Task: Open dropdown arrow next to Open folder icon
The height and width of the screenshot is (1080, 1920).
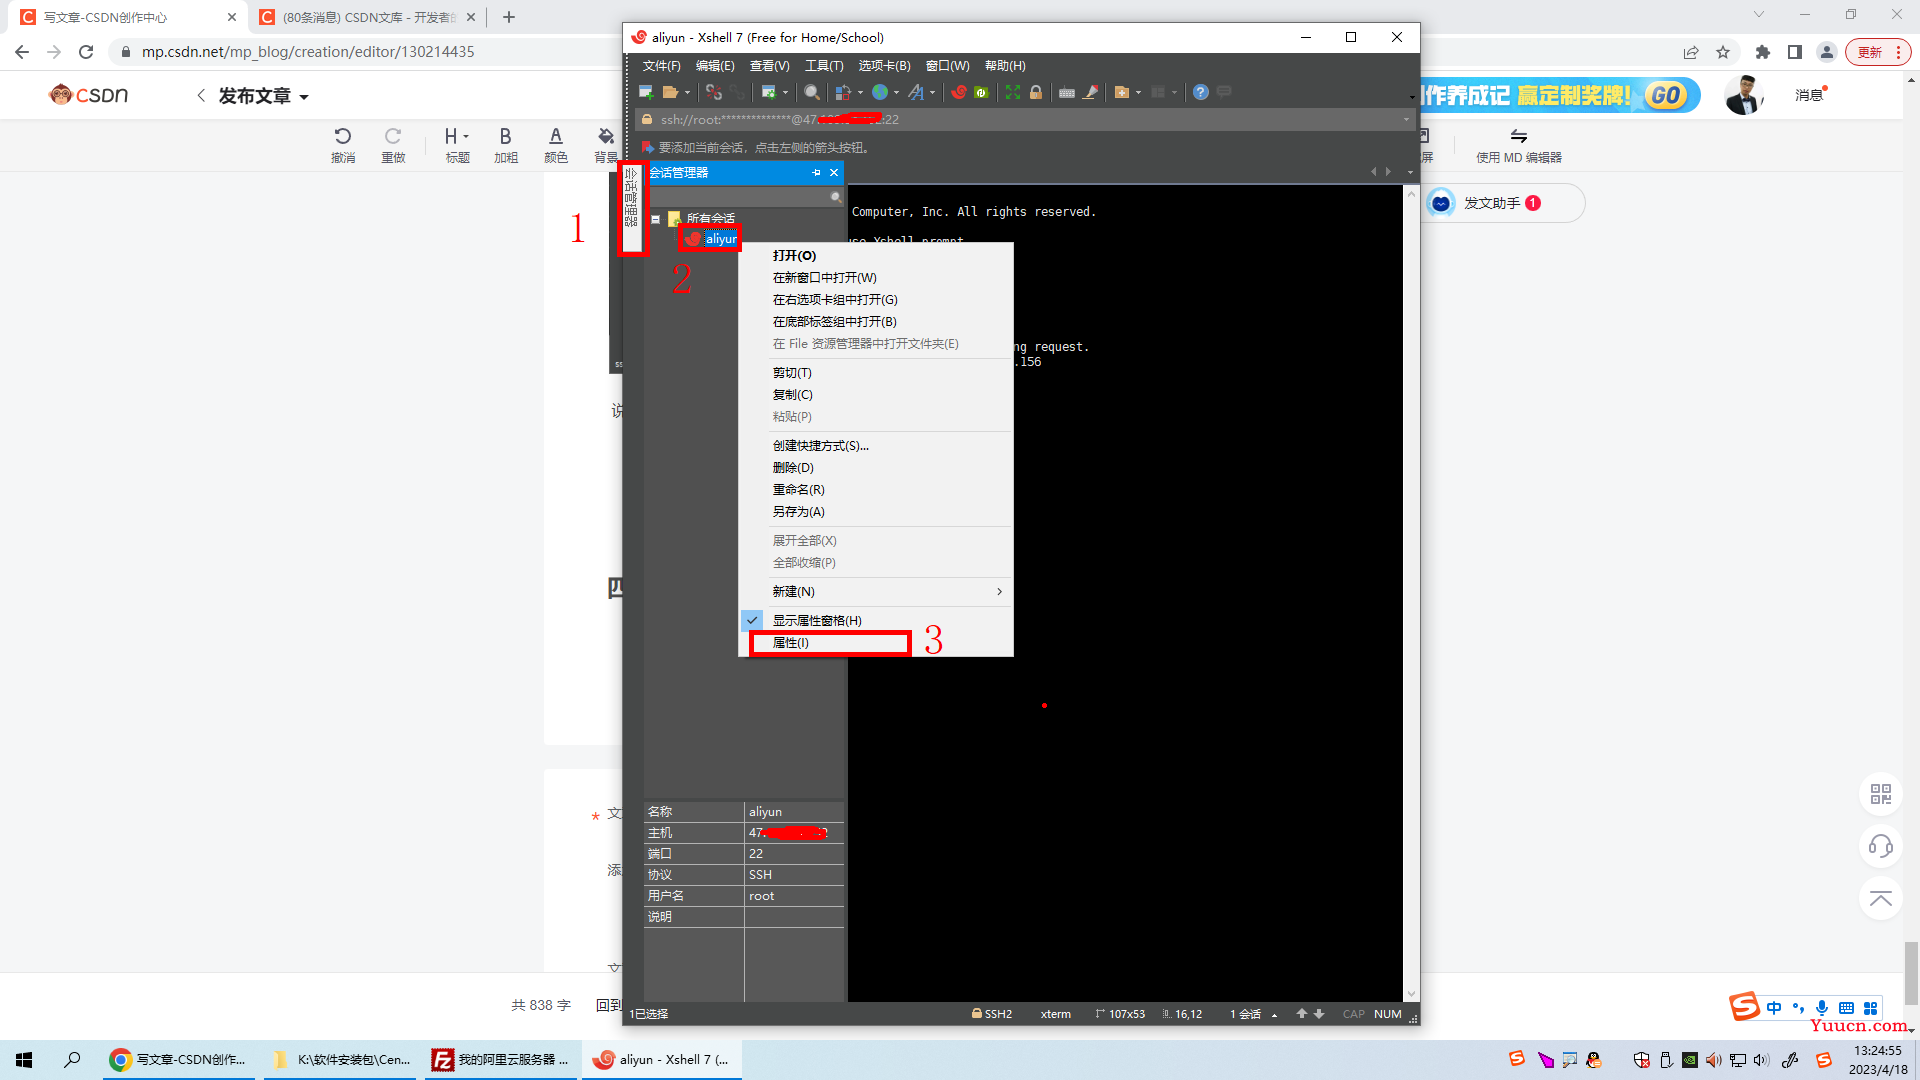Action: coord(687,92)
